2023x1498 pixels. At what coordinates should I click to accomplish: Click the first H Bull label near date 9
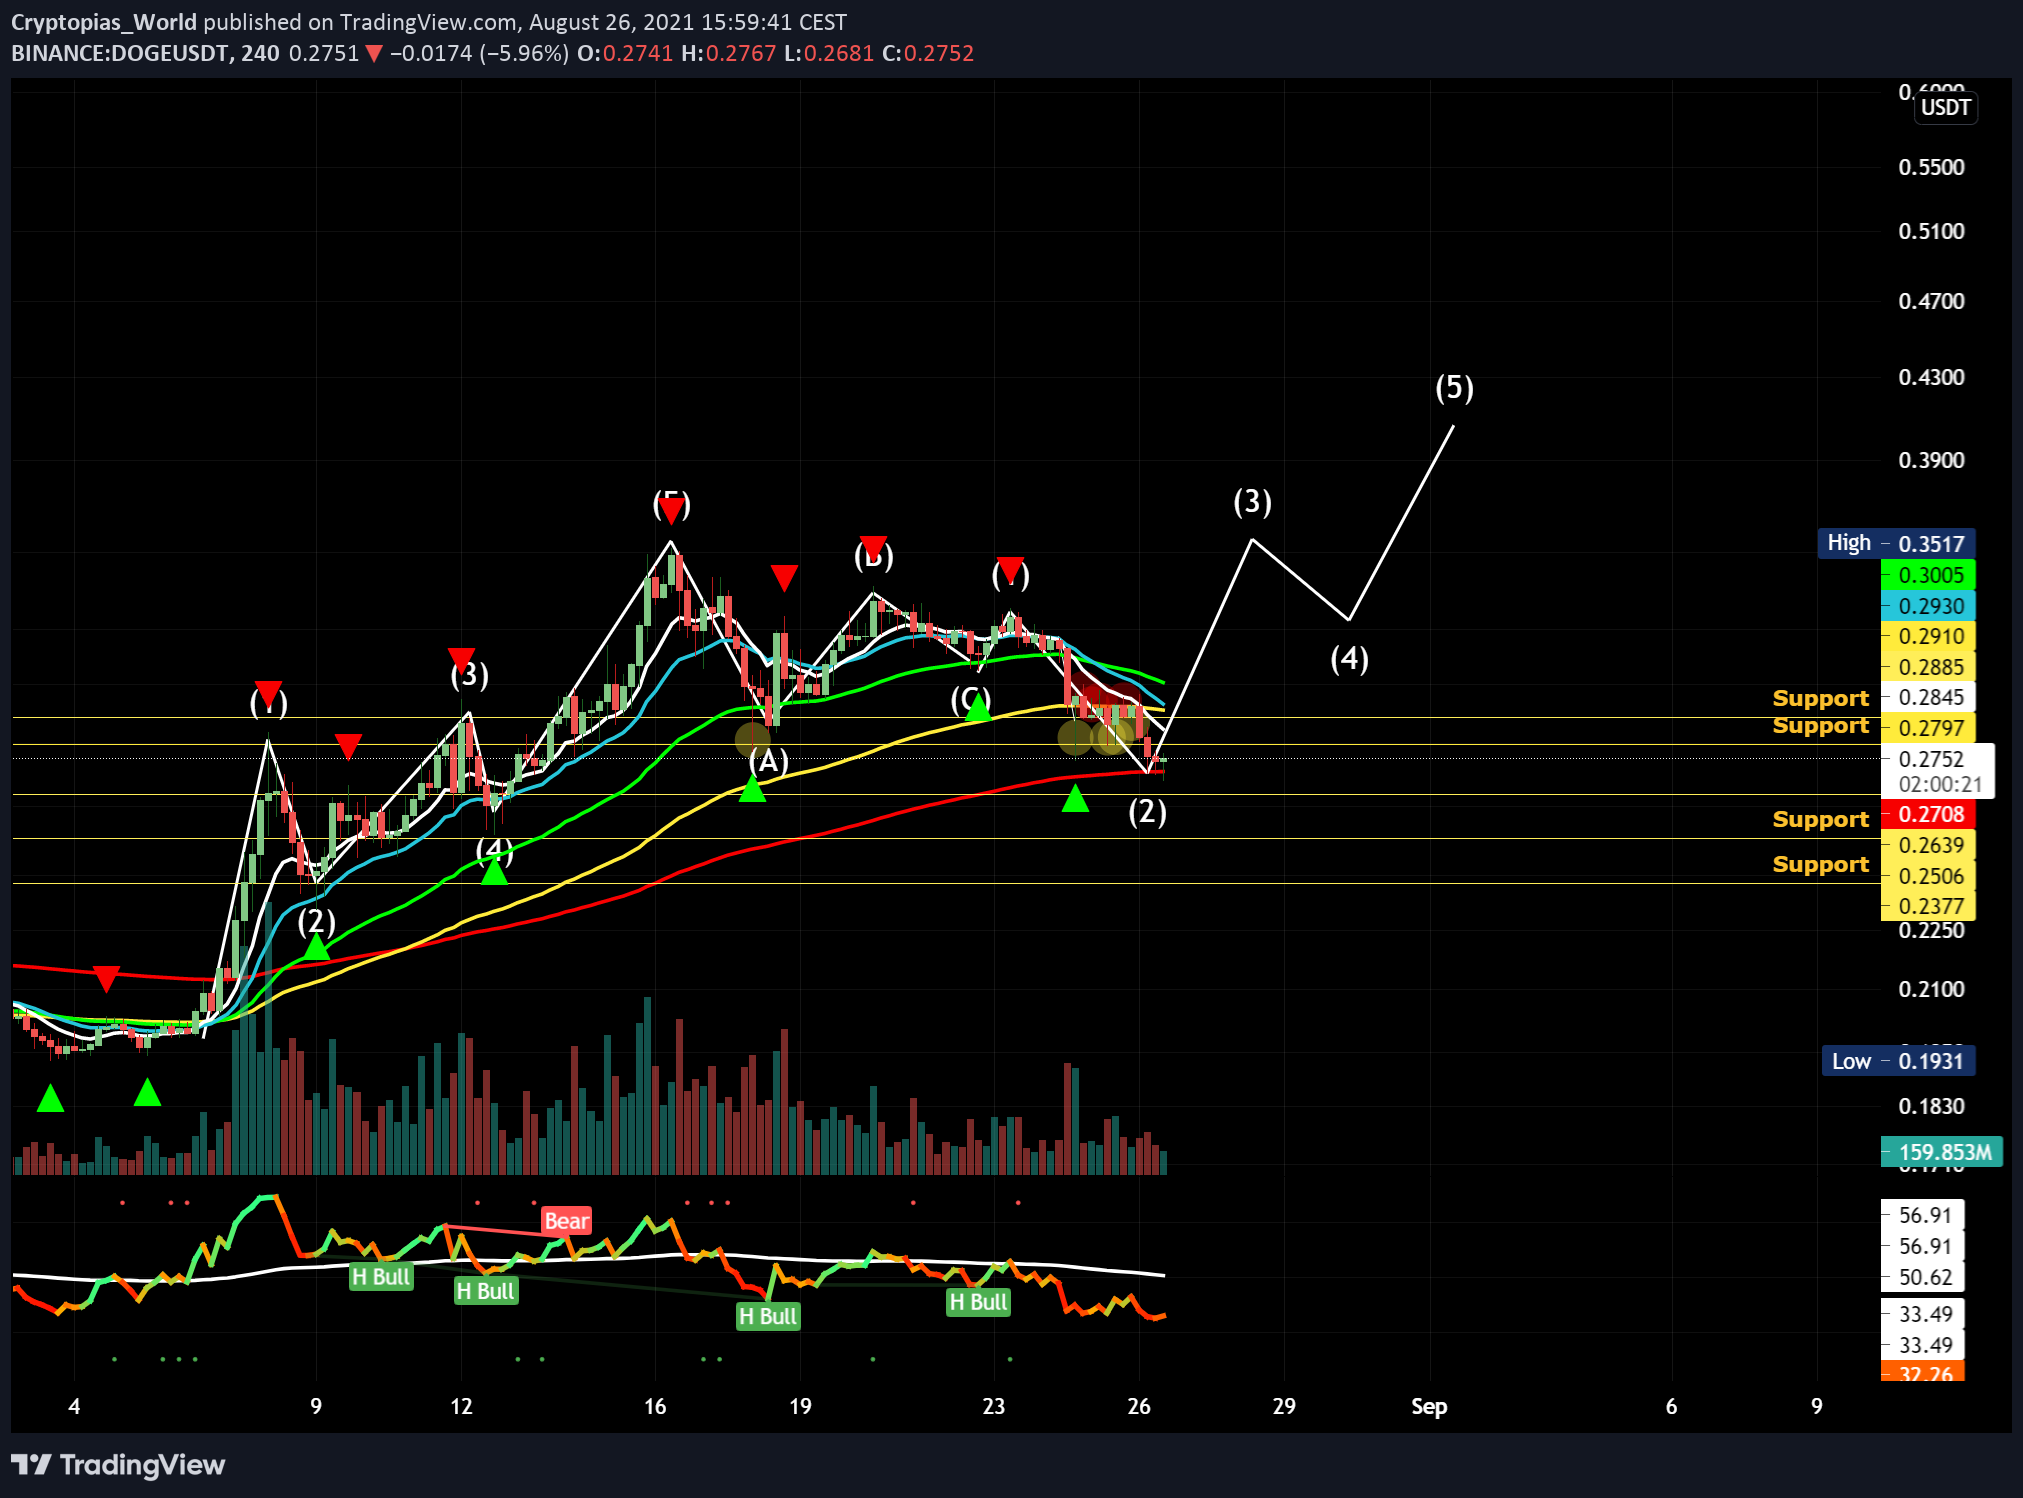pyautogui.click(x=381, y=1277)
